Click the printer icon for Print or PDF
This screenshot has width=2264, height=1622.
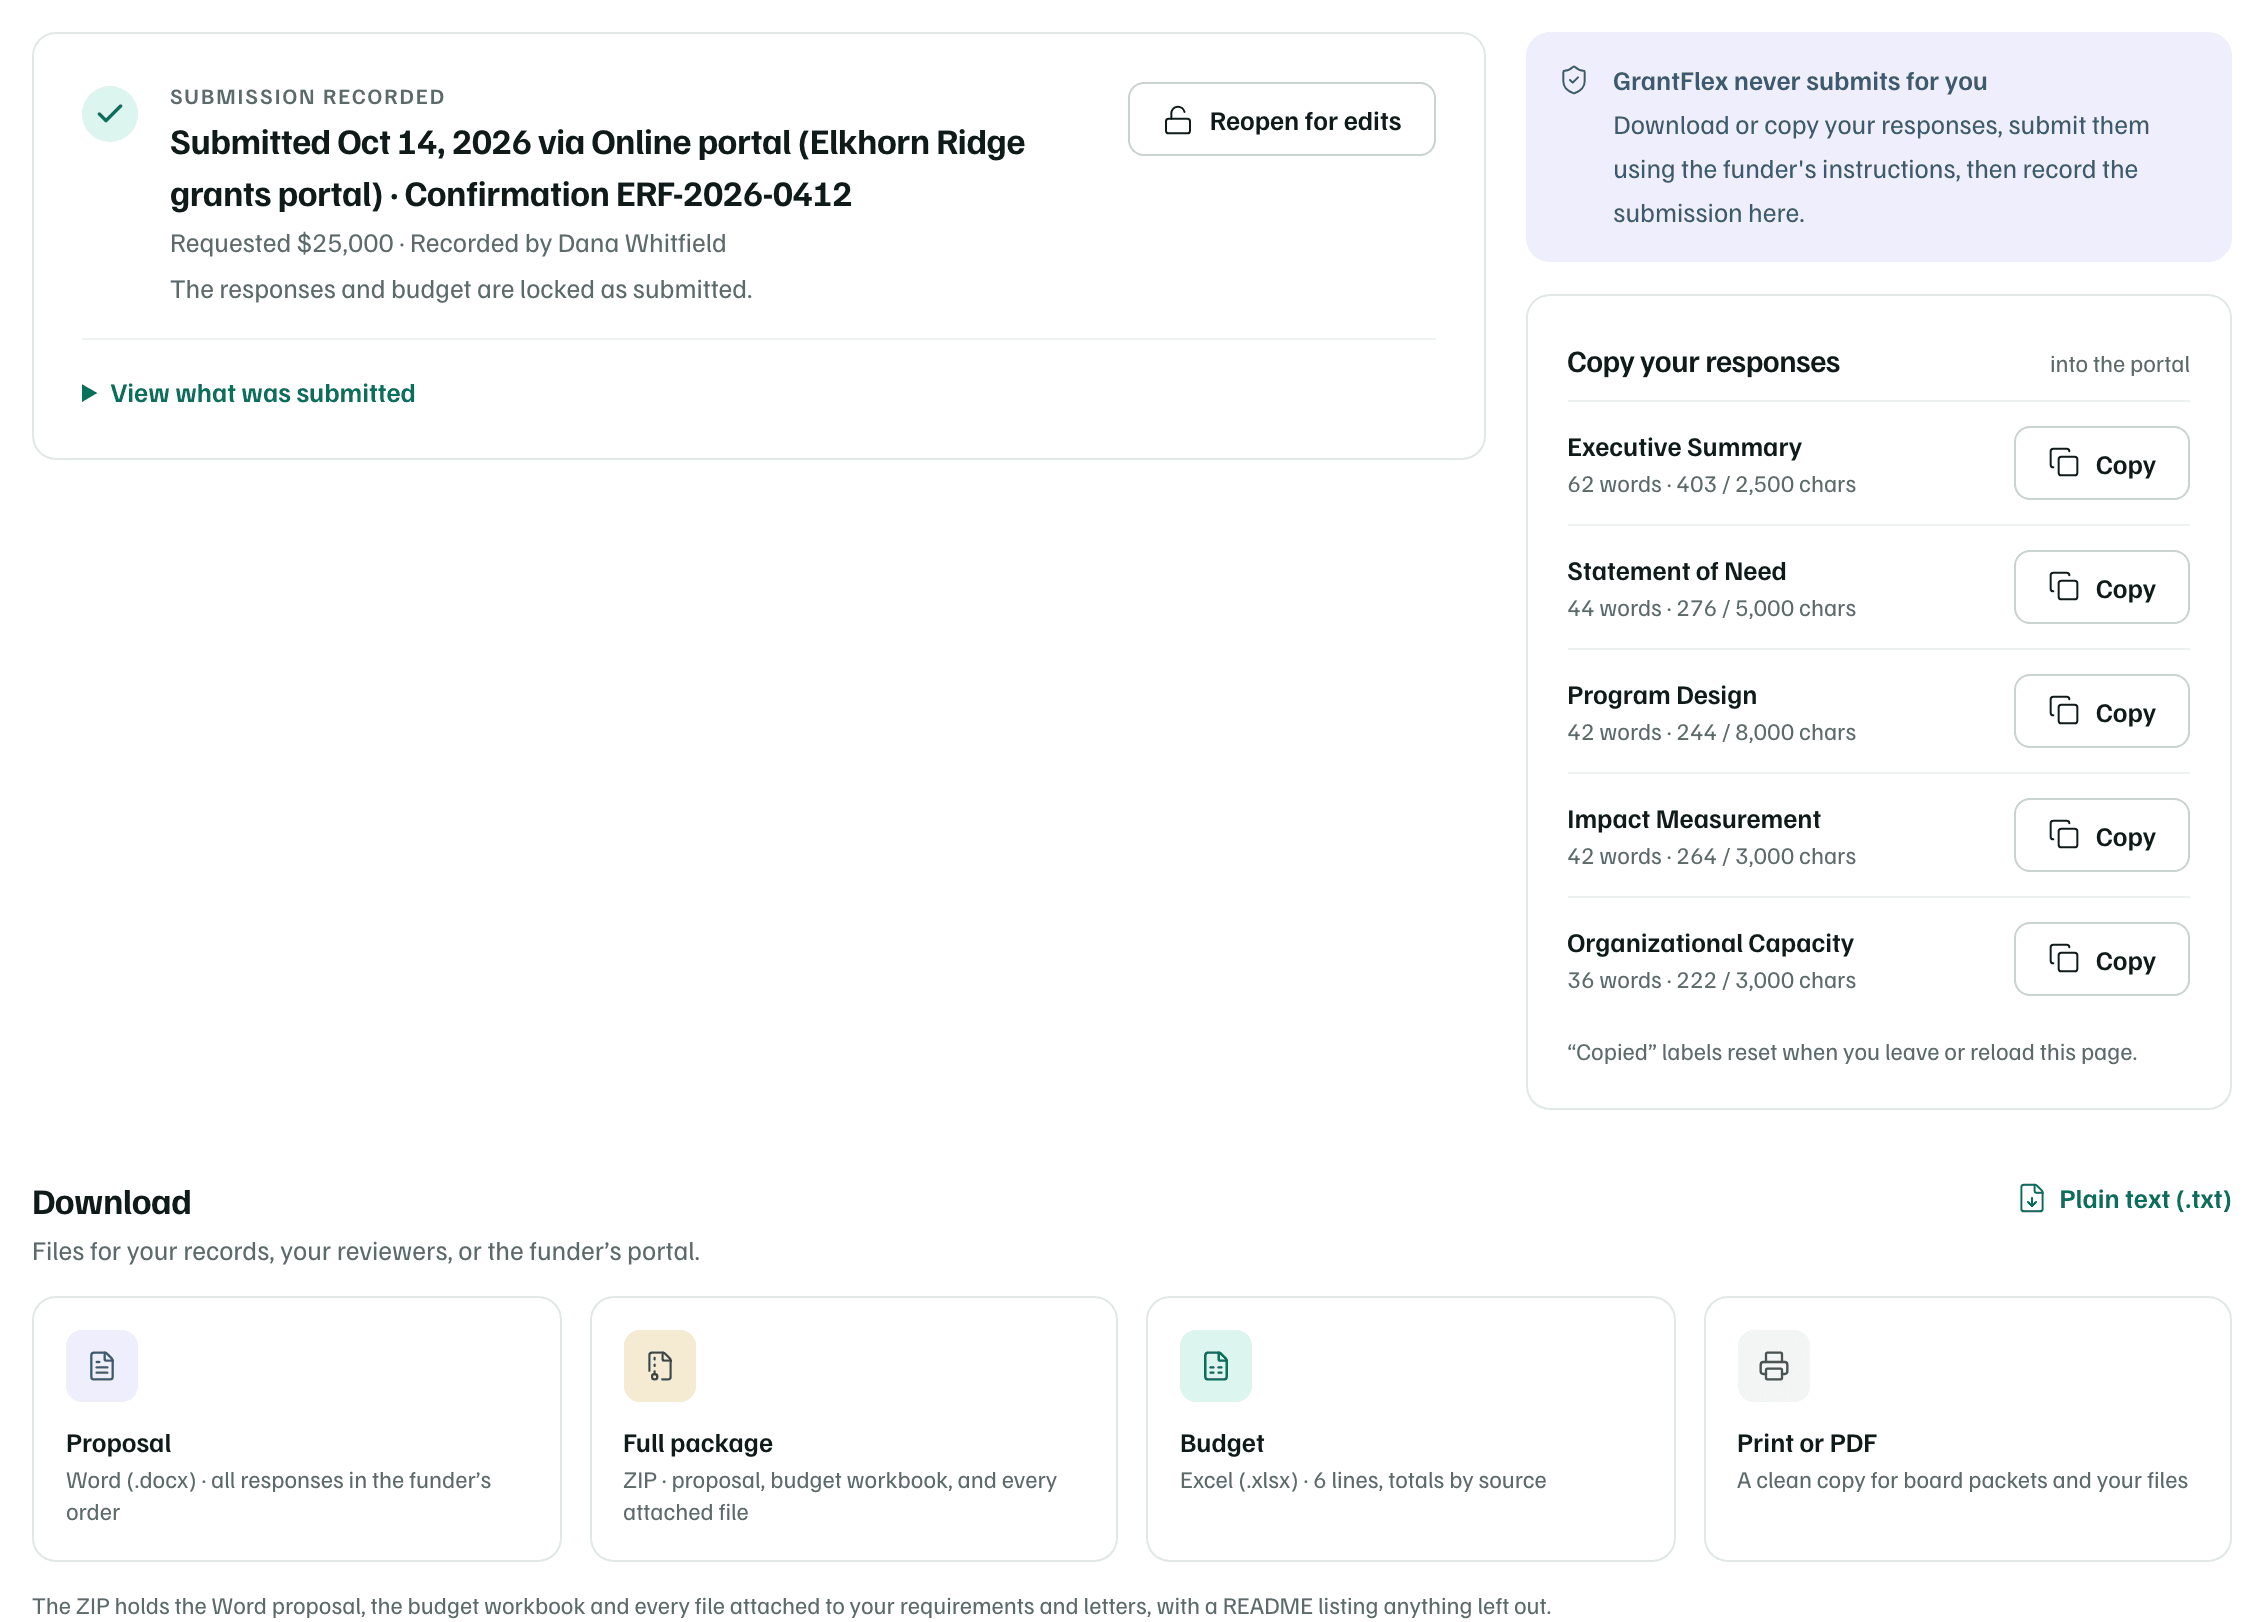point(1774,1366)
